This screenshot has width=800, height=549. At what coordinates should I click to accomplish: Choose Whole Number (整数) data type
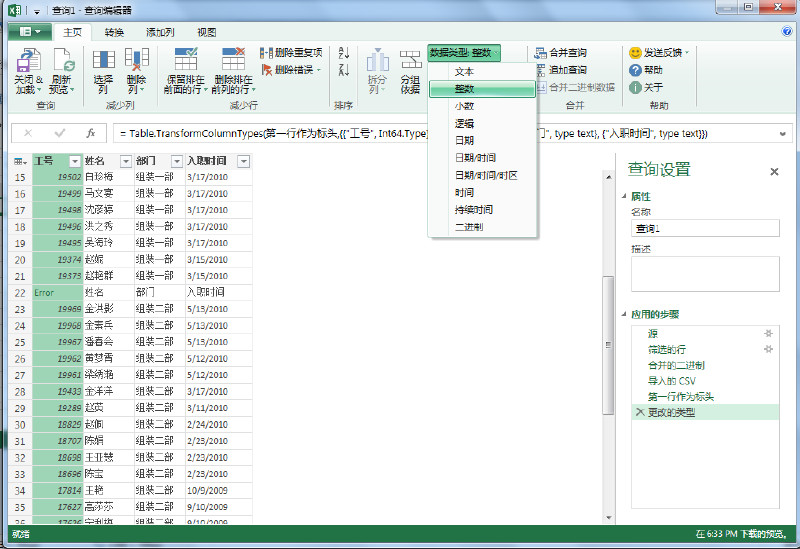pyautogui.click(x=482, y=89)
